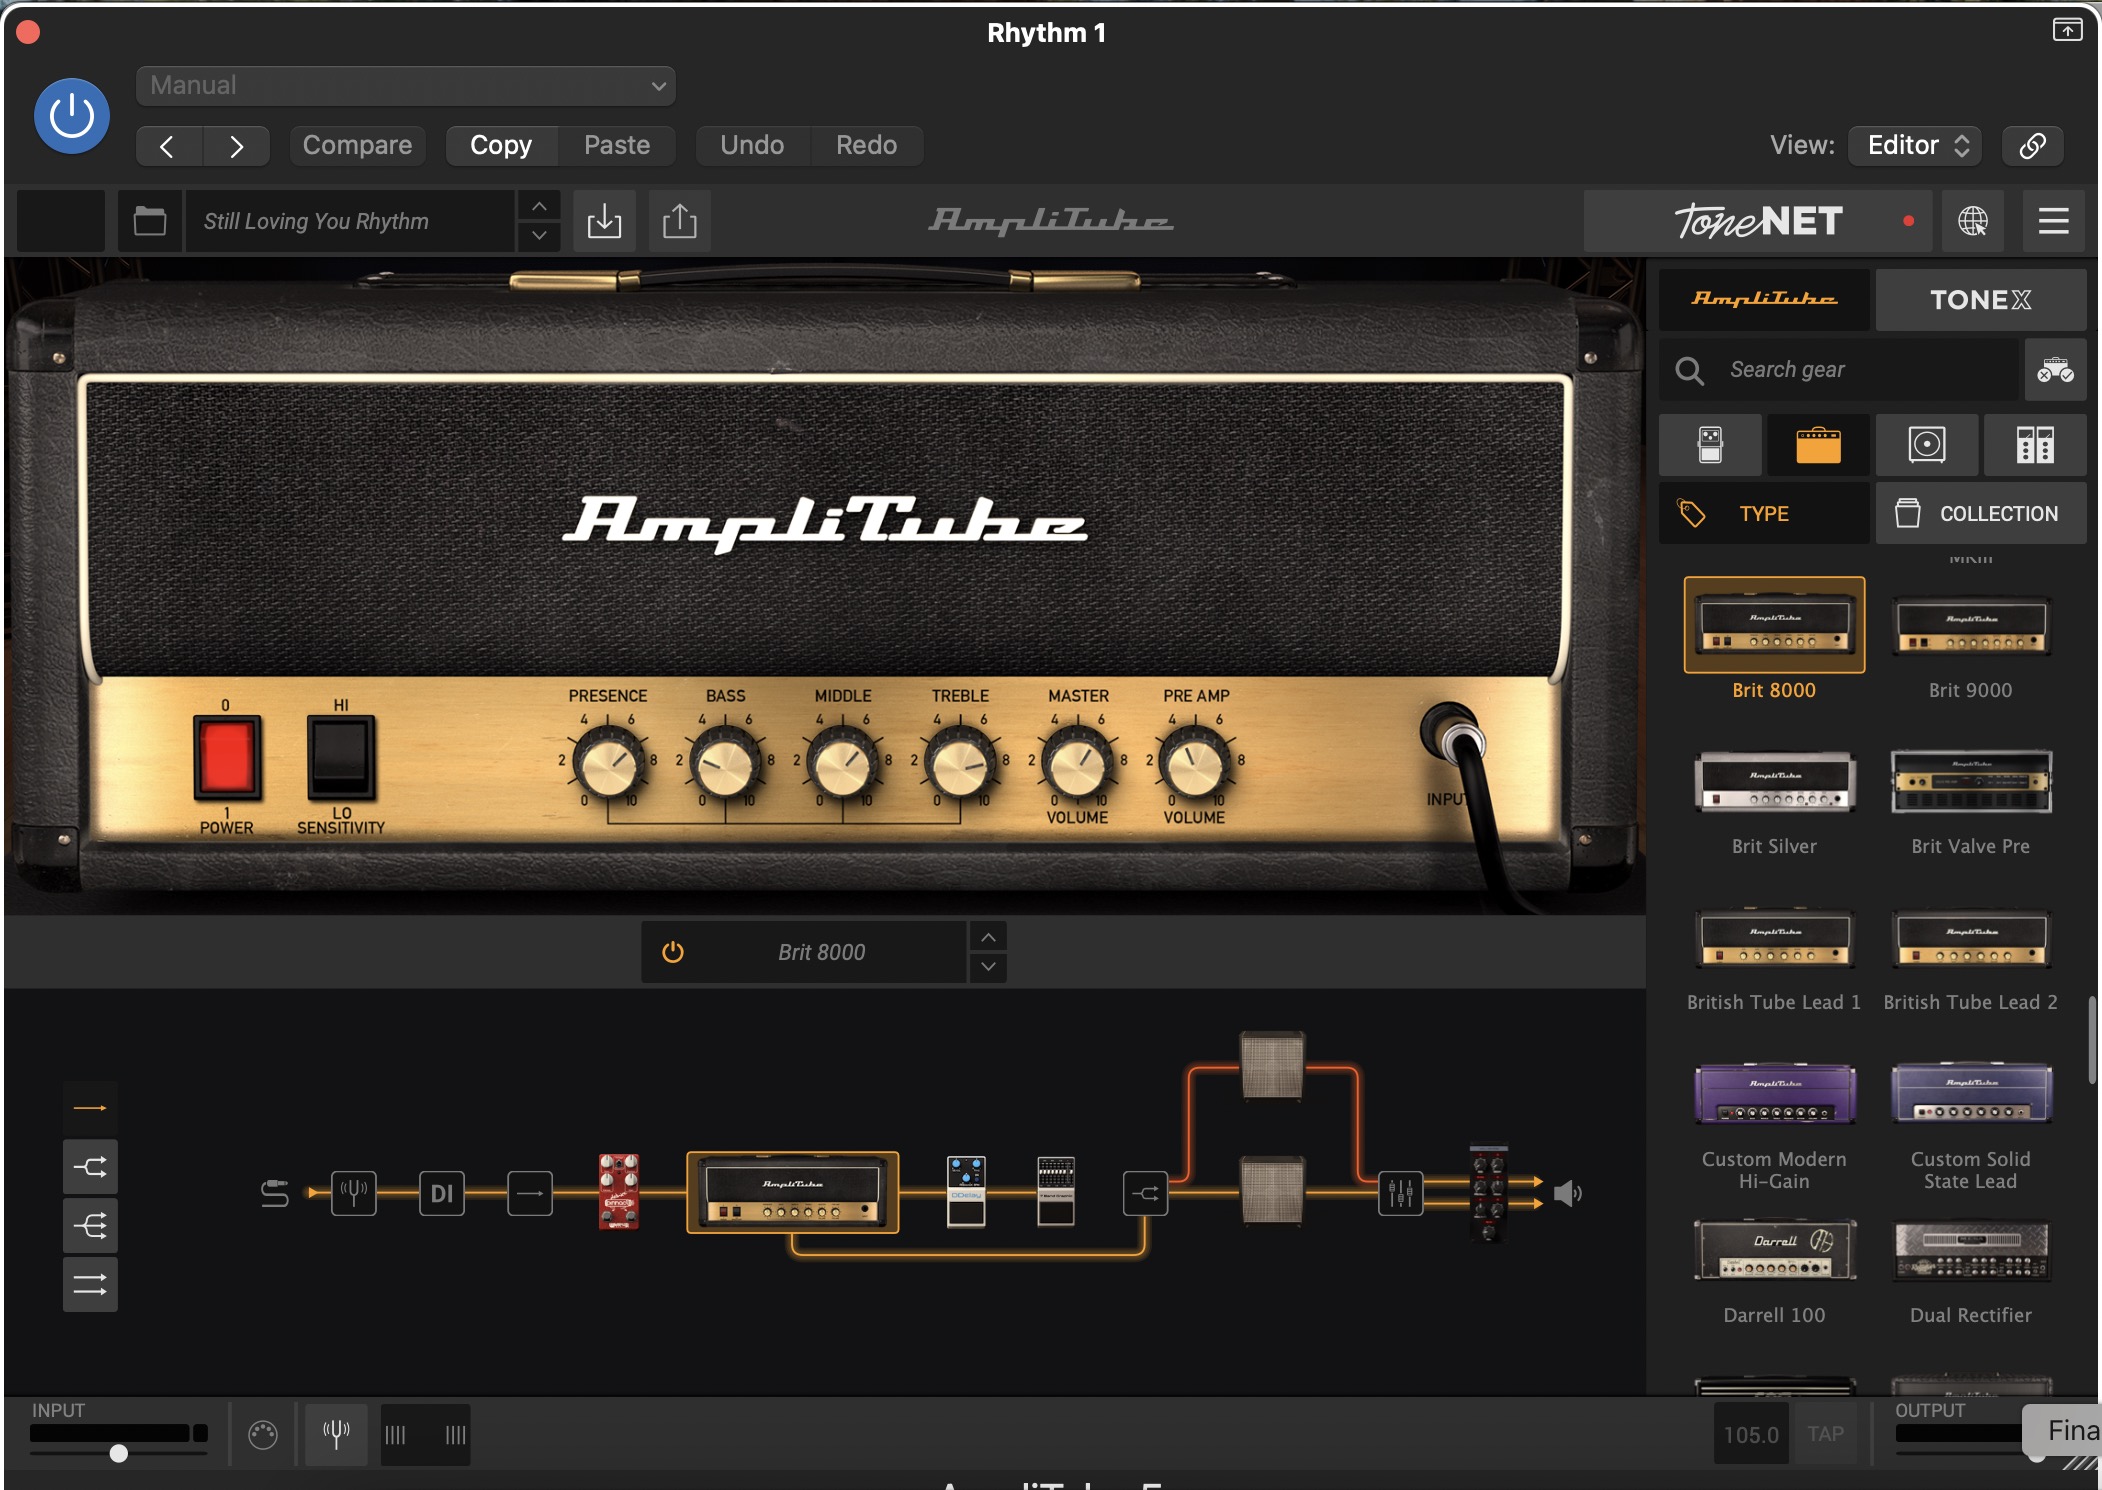Open the preset browser folder icon
Viewport: 2102px width, 1490px height.
point(150,221)
